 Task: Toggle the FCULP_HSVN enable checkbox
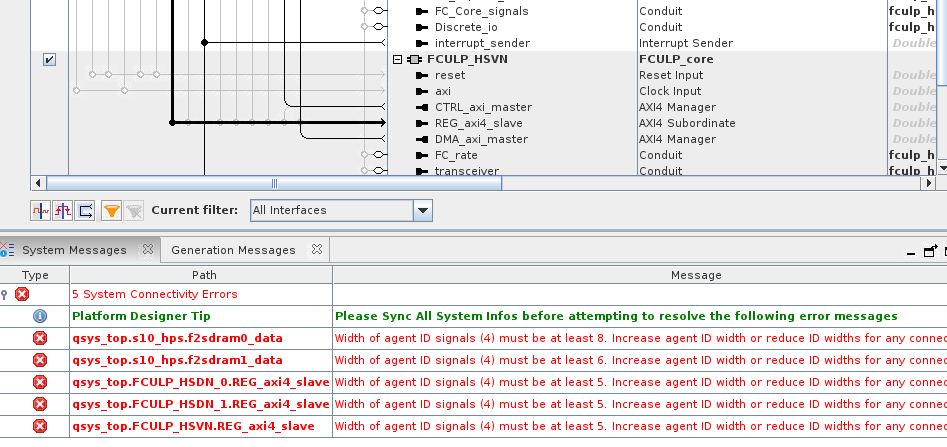49,59
